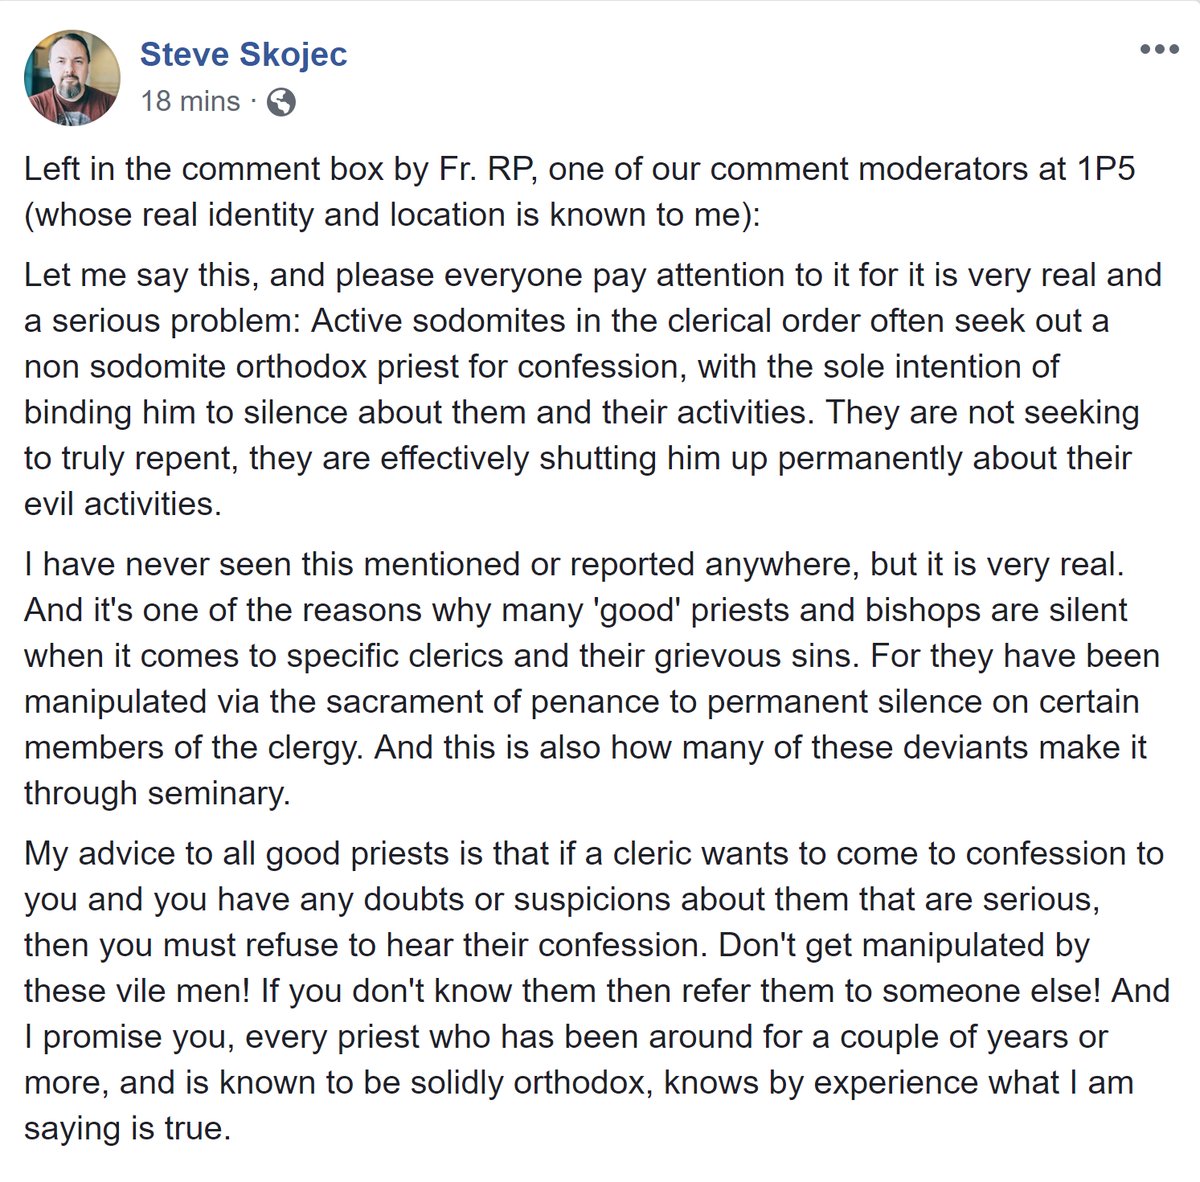
Task: Click the paragraph beginning "I have never seen"
Action: pyautogui.click(x=592, y=679)
